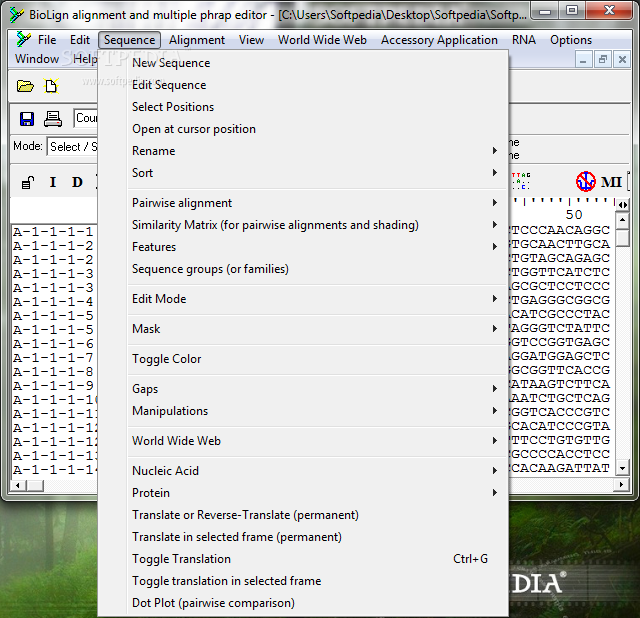Click the open folder icon
This screenshot has height=618, width=640.
point(25,86)
